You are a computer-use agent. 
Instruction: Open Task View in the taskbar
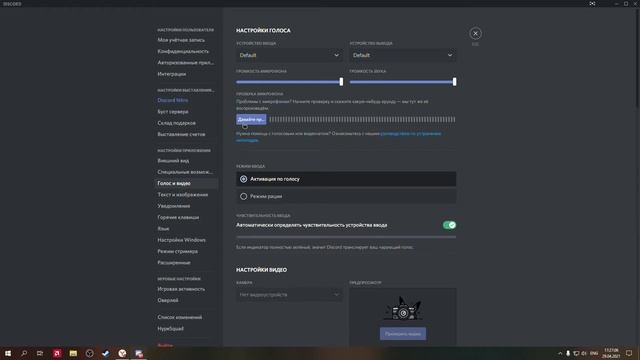point(40,353)
